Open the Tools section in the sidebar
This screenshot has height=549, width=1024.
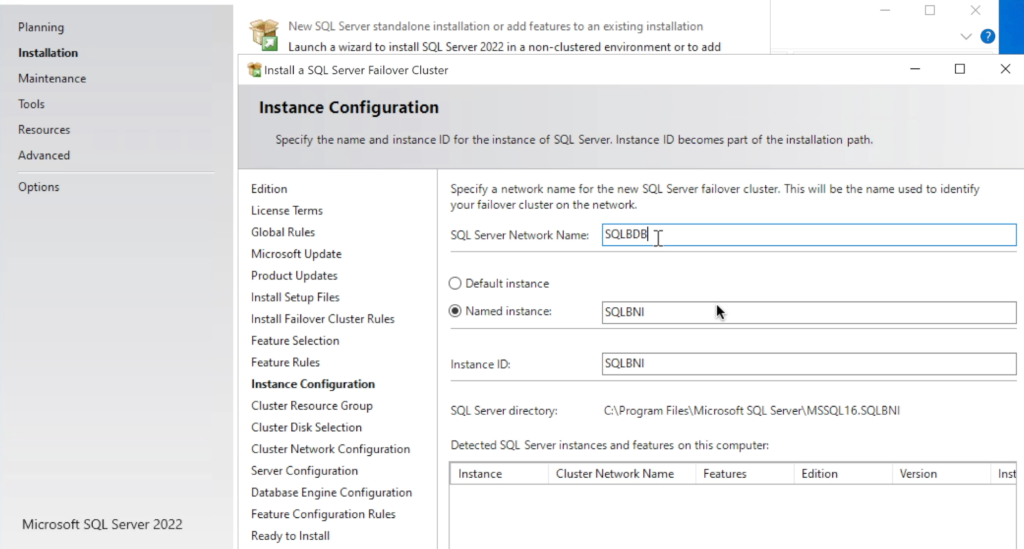(x=31, y=104)
